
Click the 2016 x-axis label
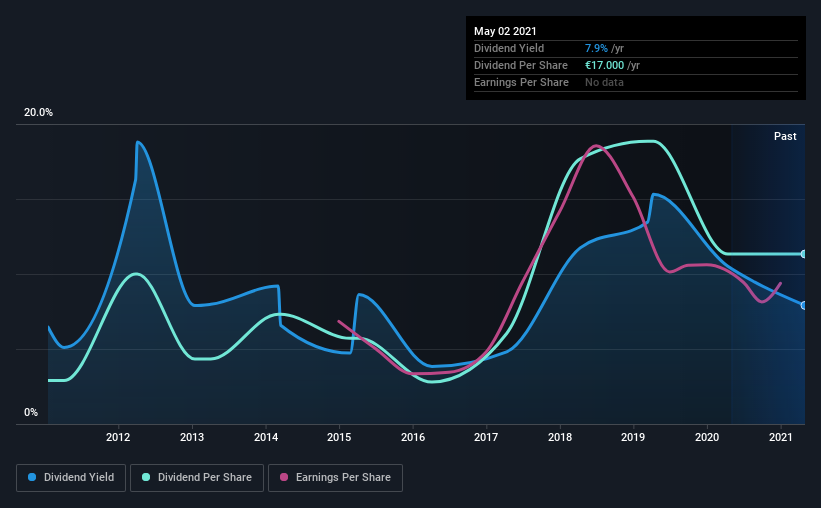point(413,437)
